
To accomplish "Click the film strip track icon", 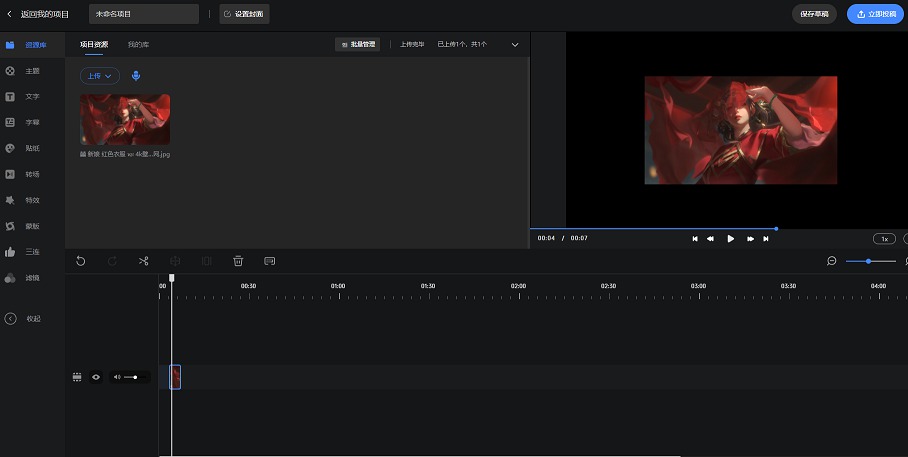I will click(x=77, y=377).
